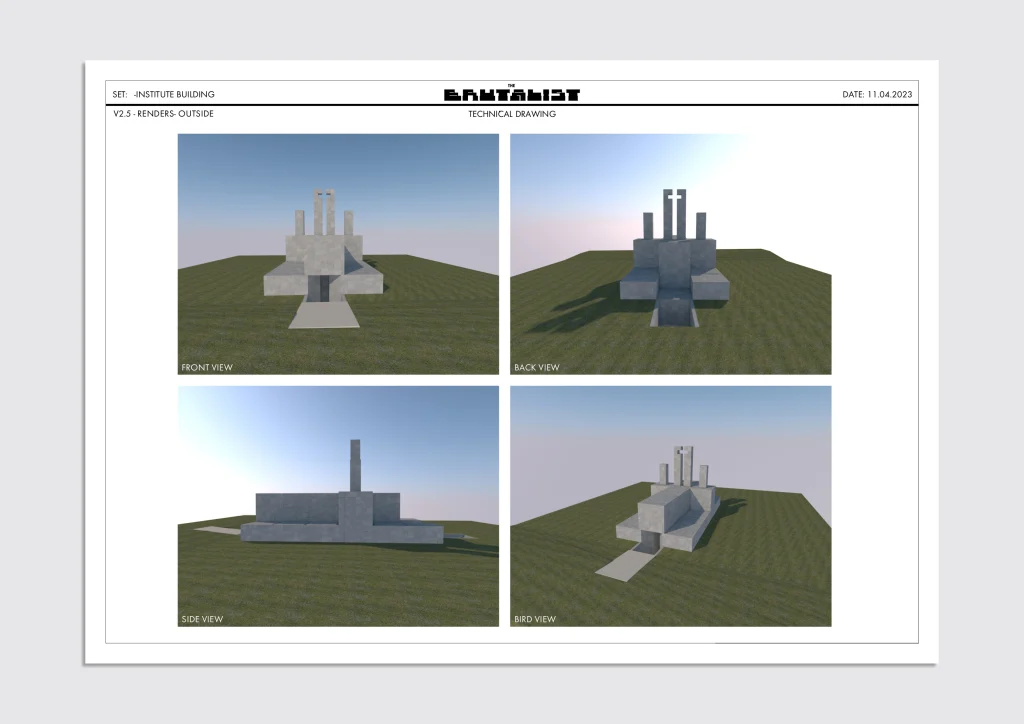1024x724 pixels.
Task: Click the FRONT VIEW label
Action: coord(206,367)
